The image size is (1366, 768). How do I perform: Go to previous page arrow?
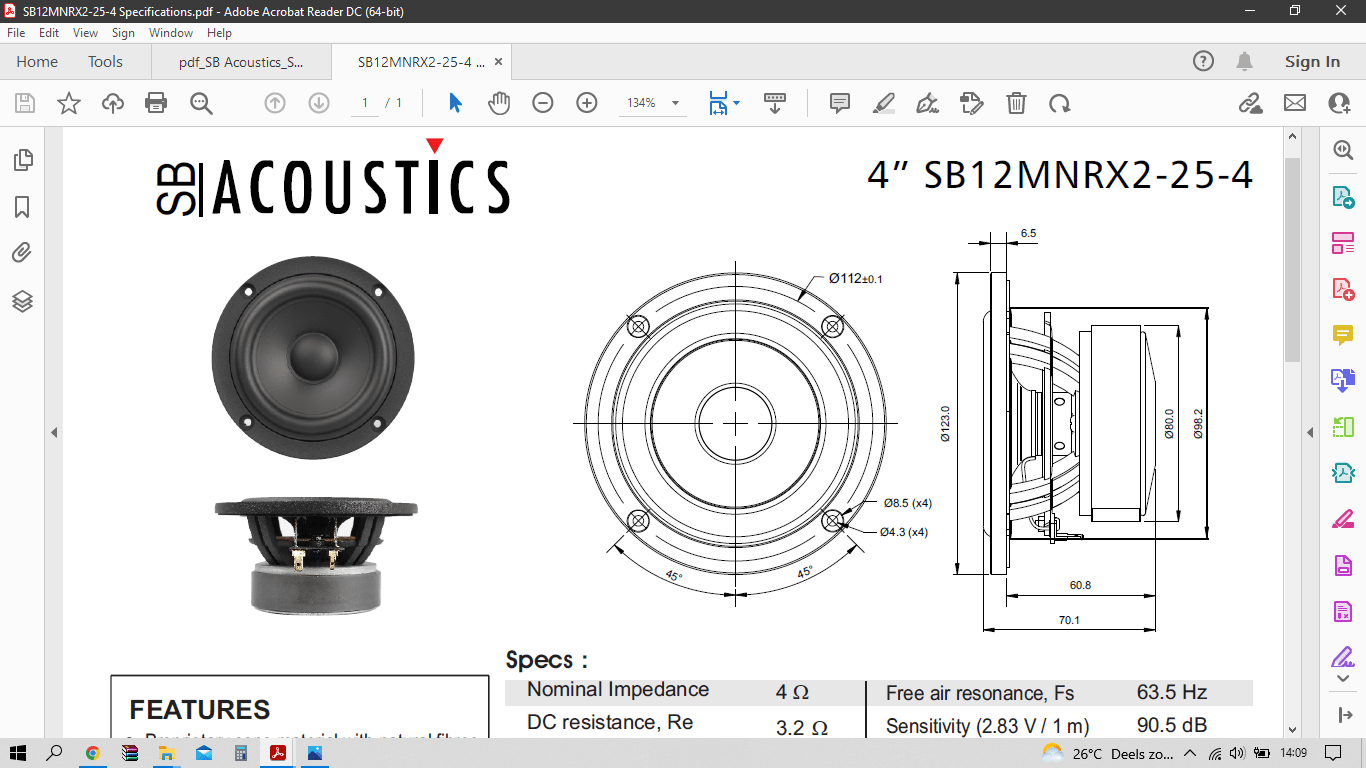click(275, 103)
